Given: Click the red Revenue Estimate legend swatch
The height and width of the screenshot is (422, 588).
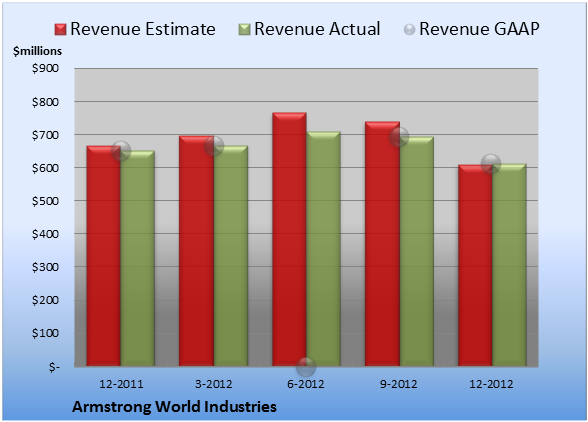Looking at the screenshot, I should [x=60, y=30].
